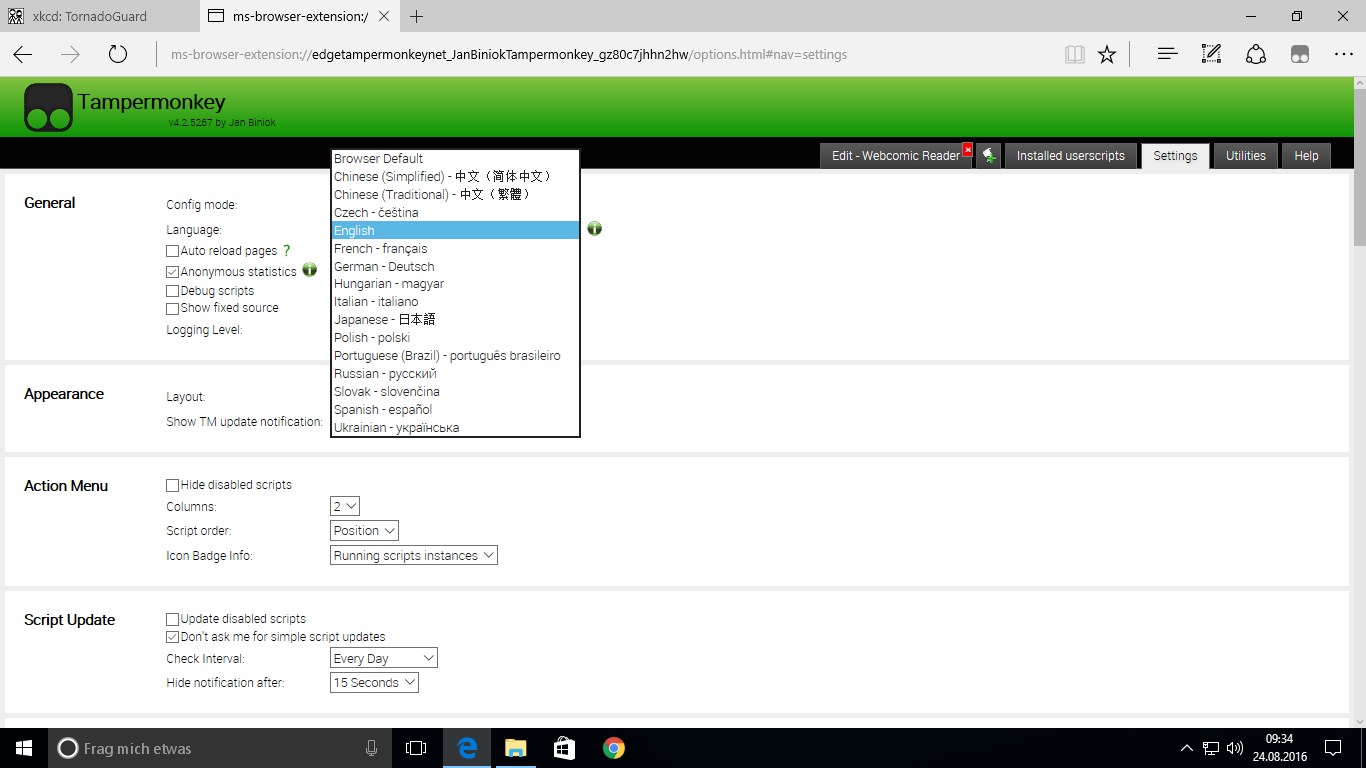
Task: Add page to favorites with star icon
Action: click(1107, 55)
